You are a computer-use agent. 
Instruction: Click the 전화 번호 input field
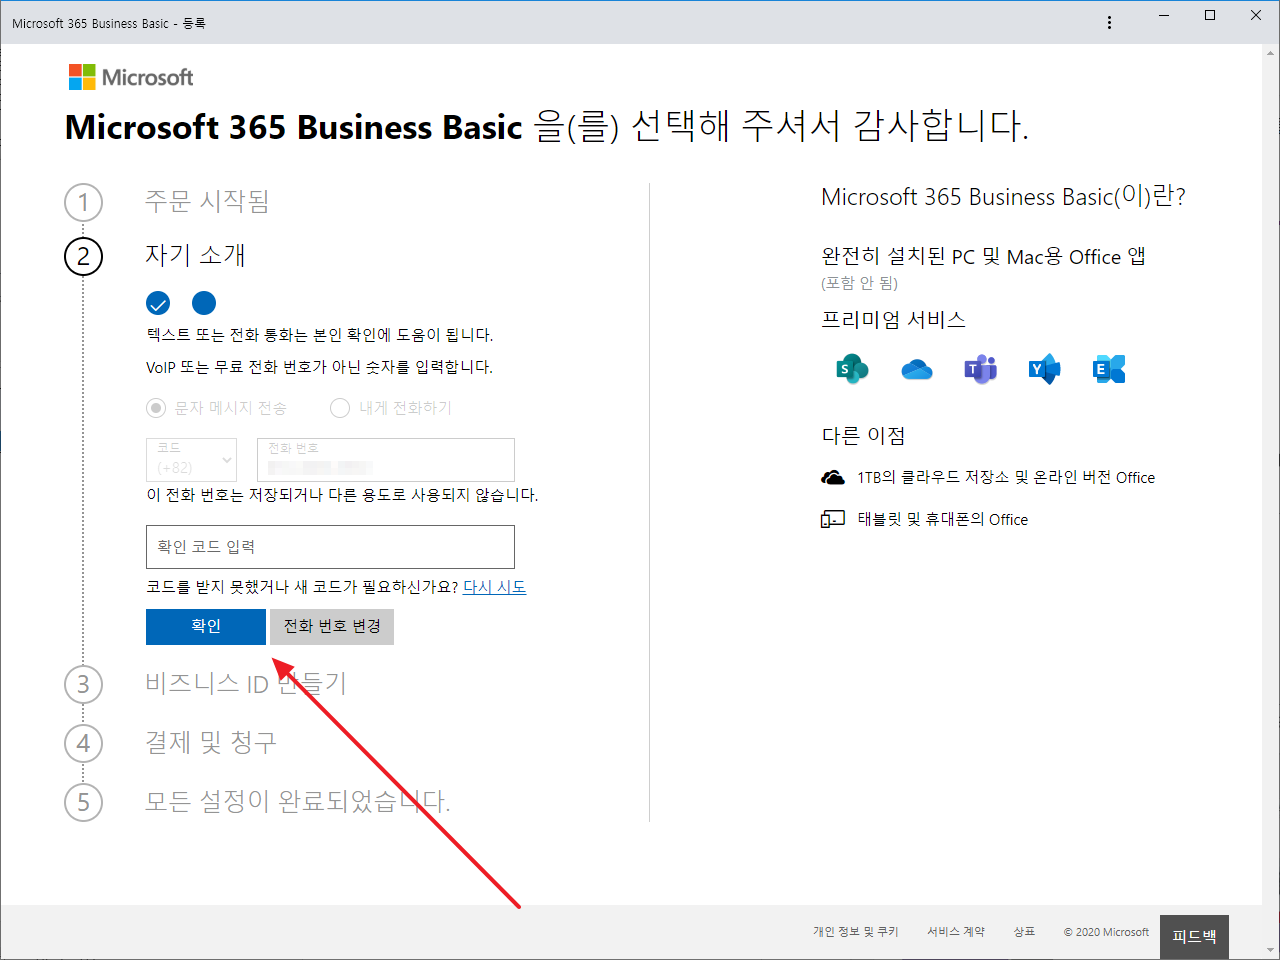click(386, 460)
